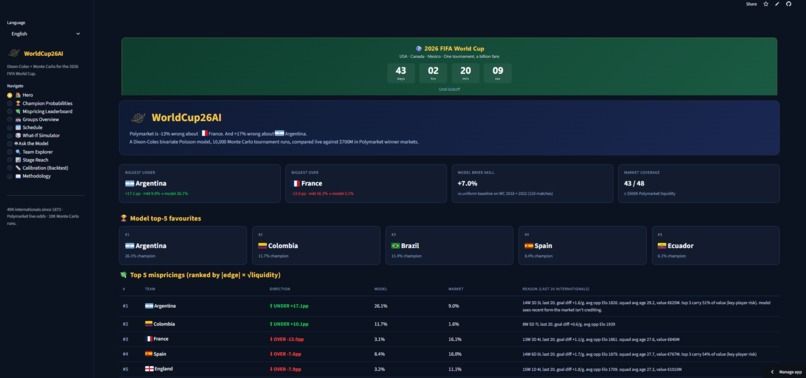
Task: Click the +7.0% Model Brier Skill value
Action: 467,184
